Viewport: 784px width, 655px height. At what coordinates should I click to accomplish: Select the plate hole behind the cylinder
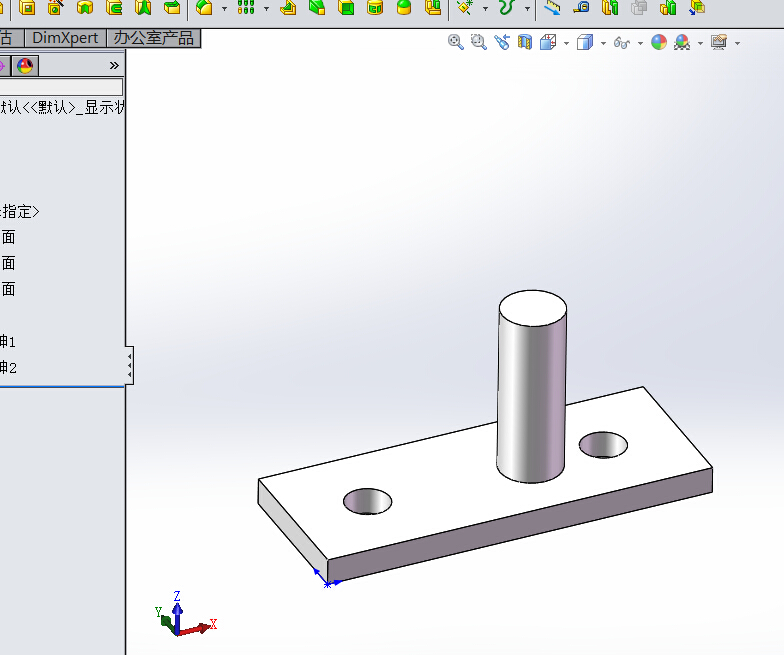click(x=604, y=445)
